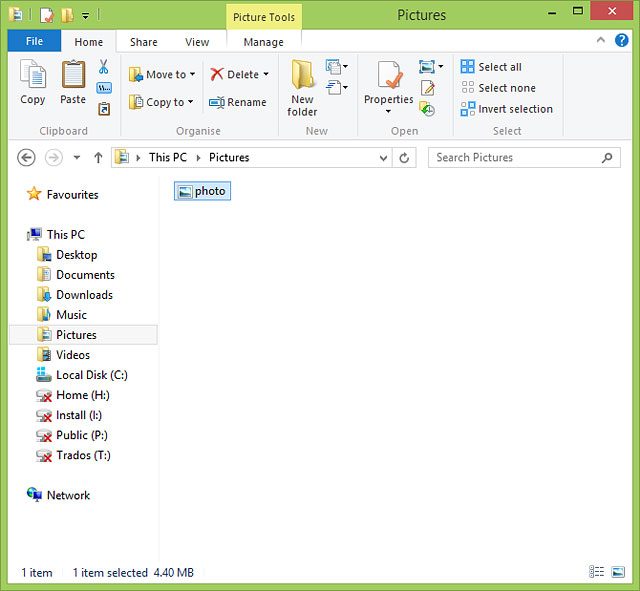640x591 pixels.
Task: Click Invert selection
Action: pos(507,109)
